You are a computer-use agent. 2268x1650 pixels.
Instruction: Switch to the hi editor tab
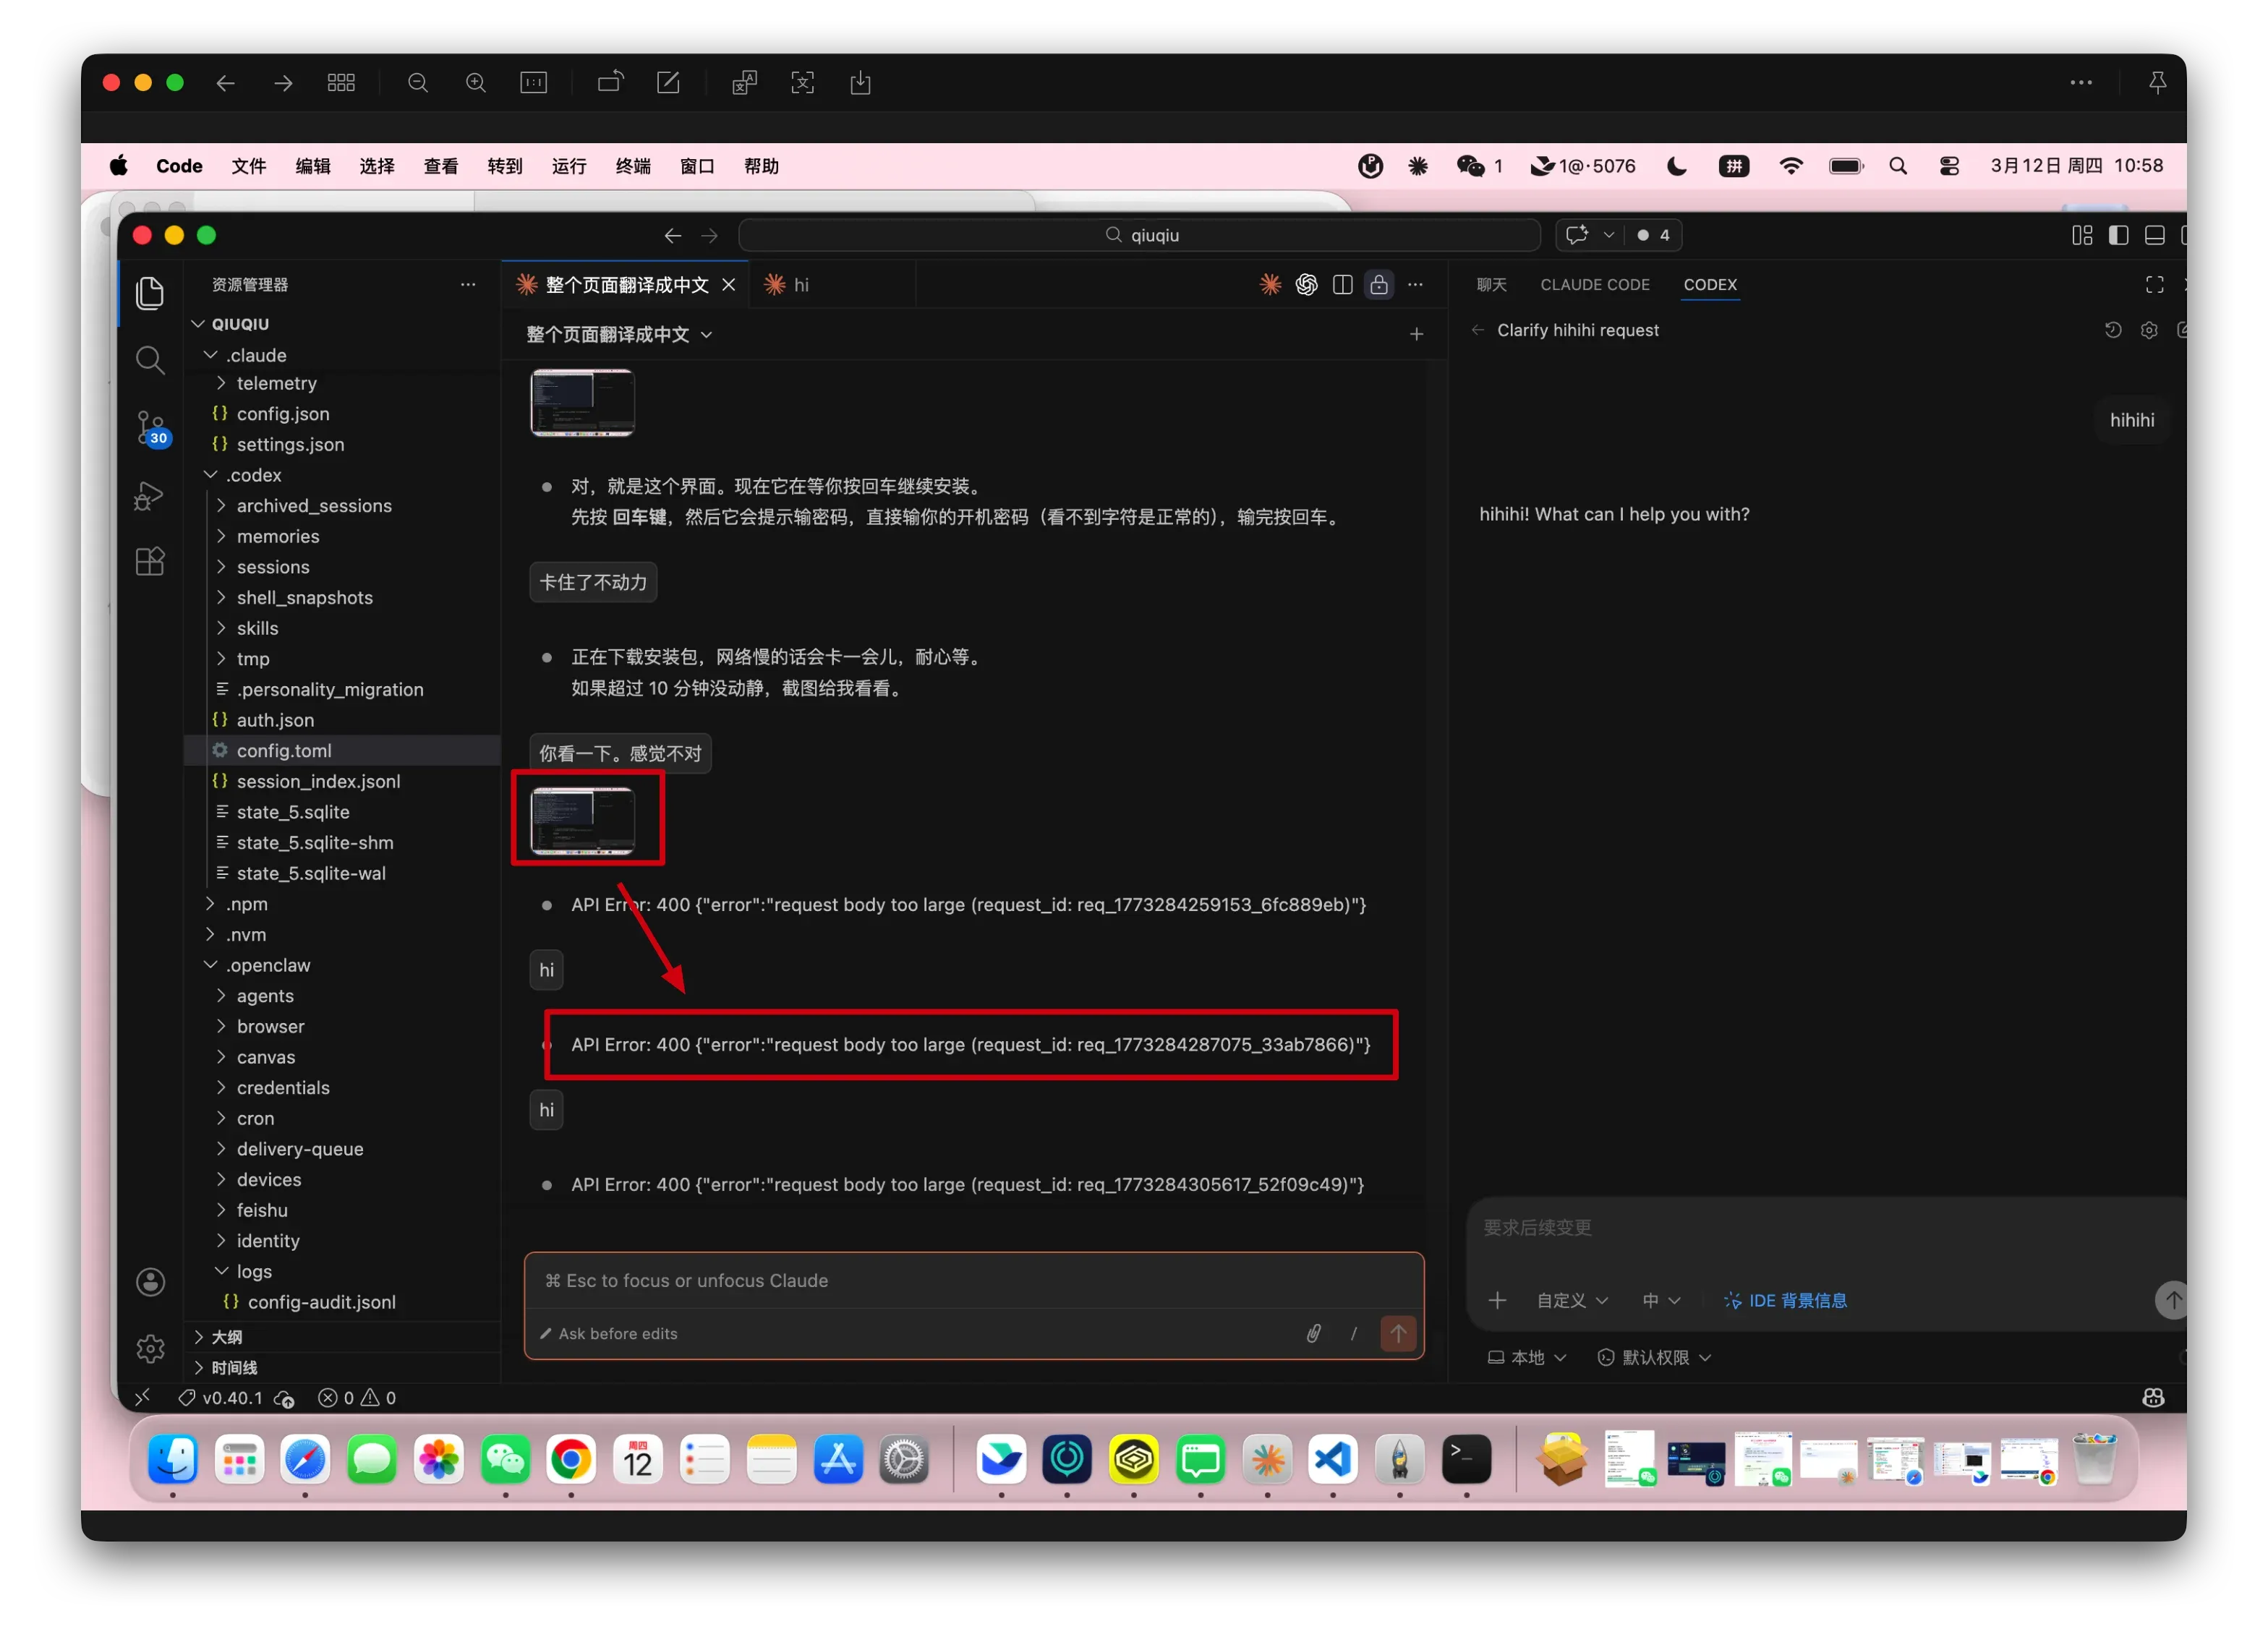click(x=832, y=285)
